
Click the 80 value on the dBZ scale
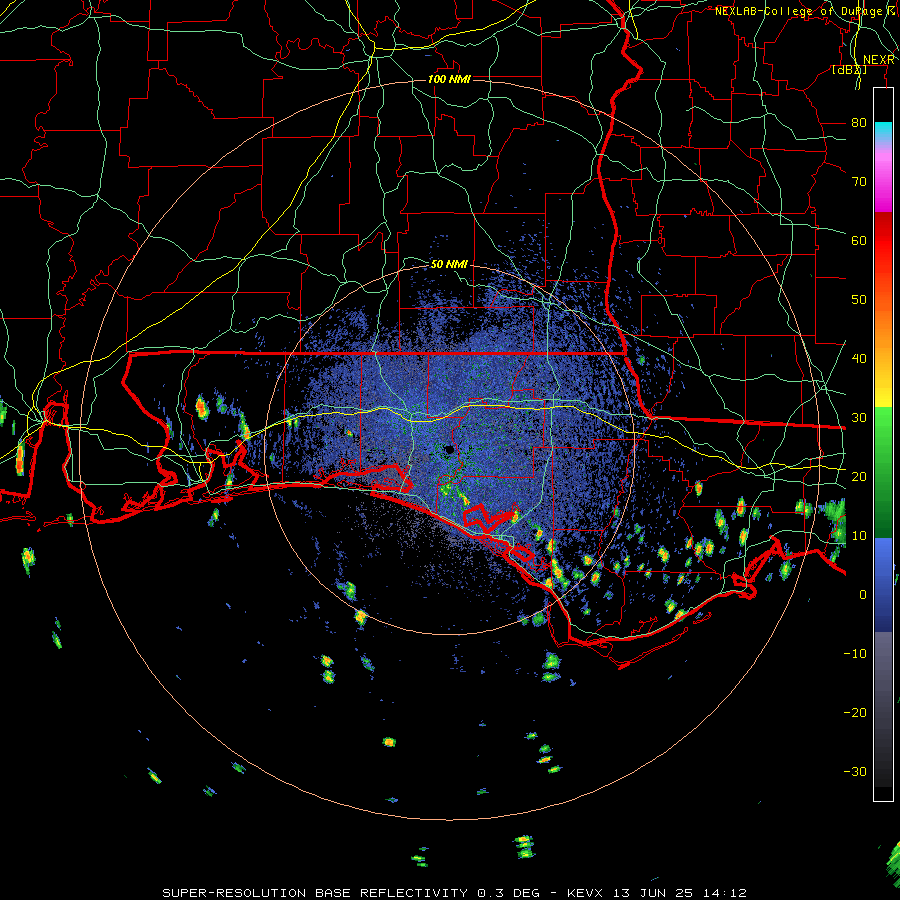pos(859,123)
